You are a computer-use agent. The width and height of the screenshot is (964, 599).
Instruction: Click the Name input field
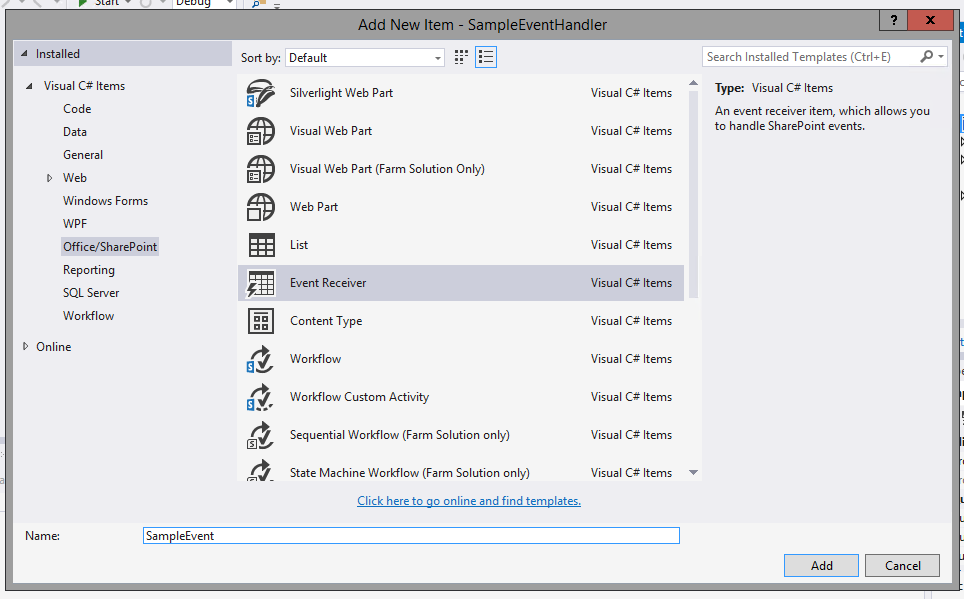[410, 535]
